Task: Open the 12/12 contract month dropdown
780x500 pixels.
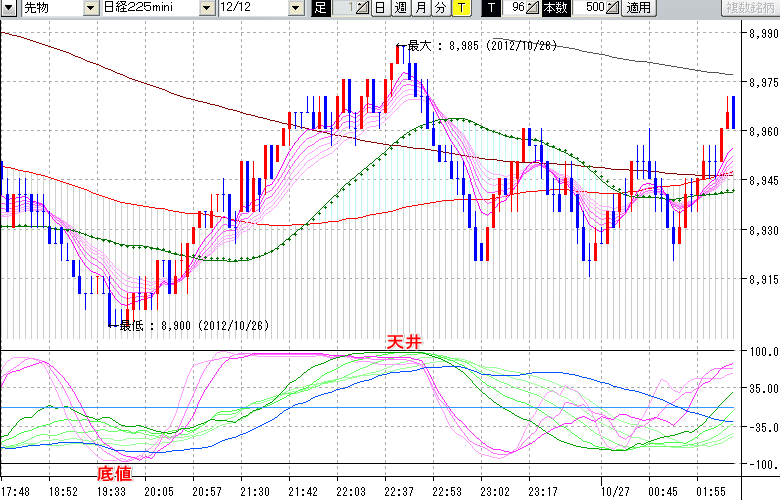Action: point(295,8)
